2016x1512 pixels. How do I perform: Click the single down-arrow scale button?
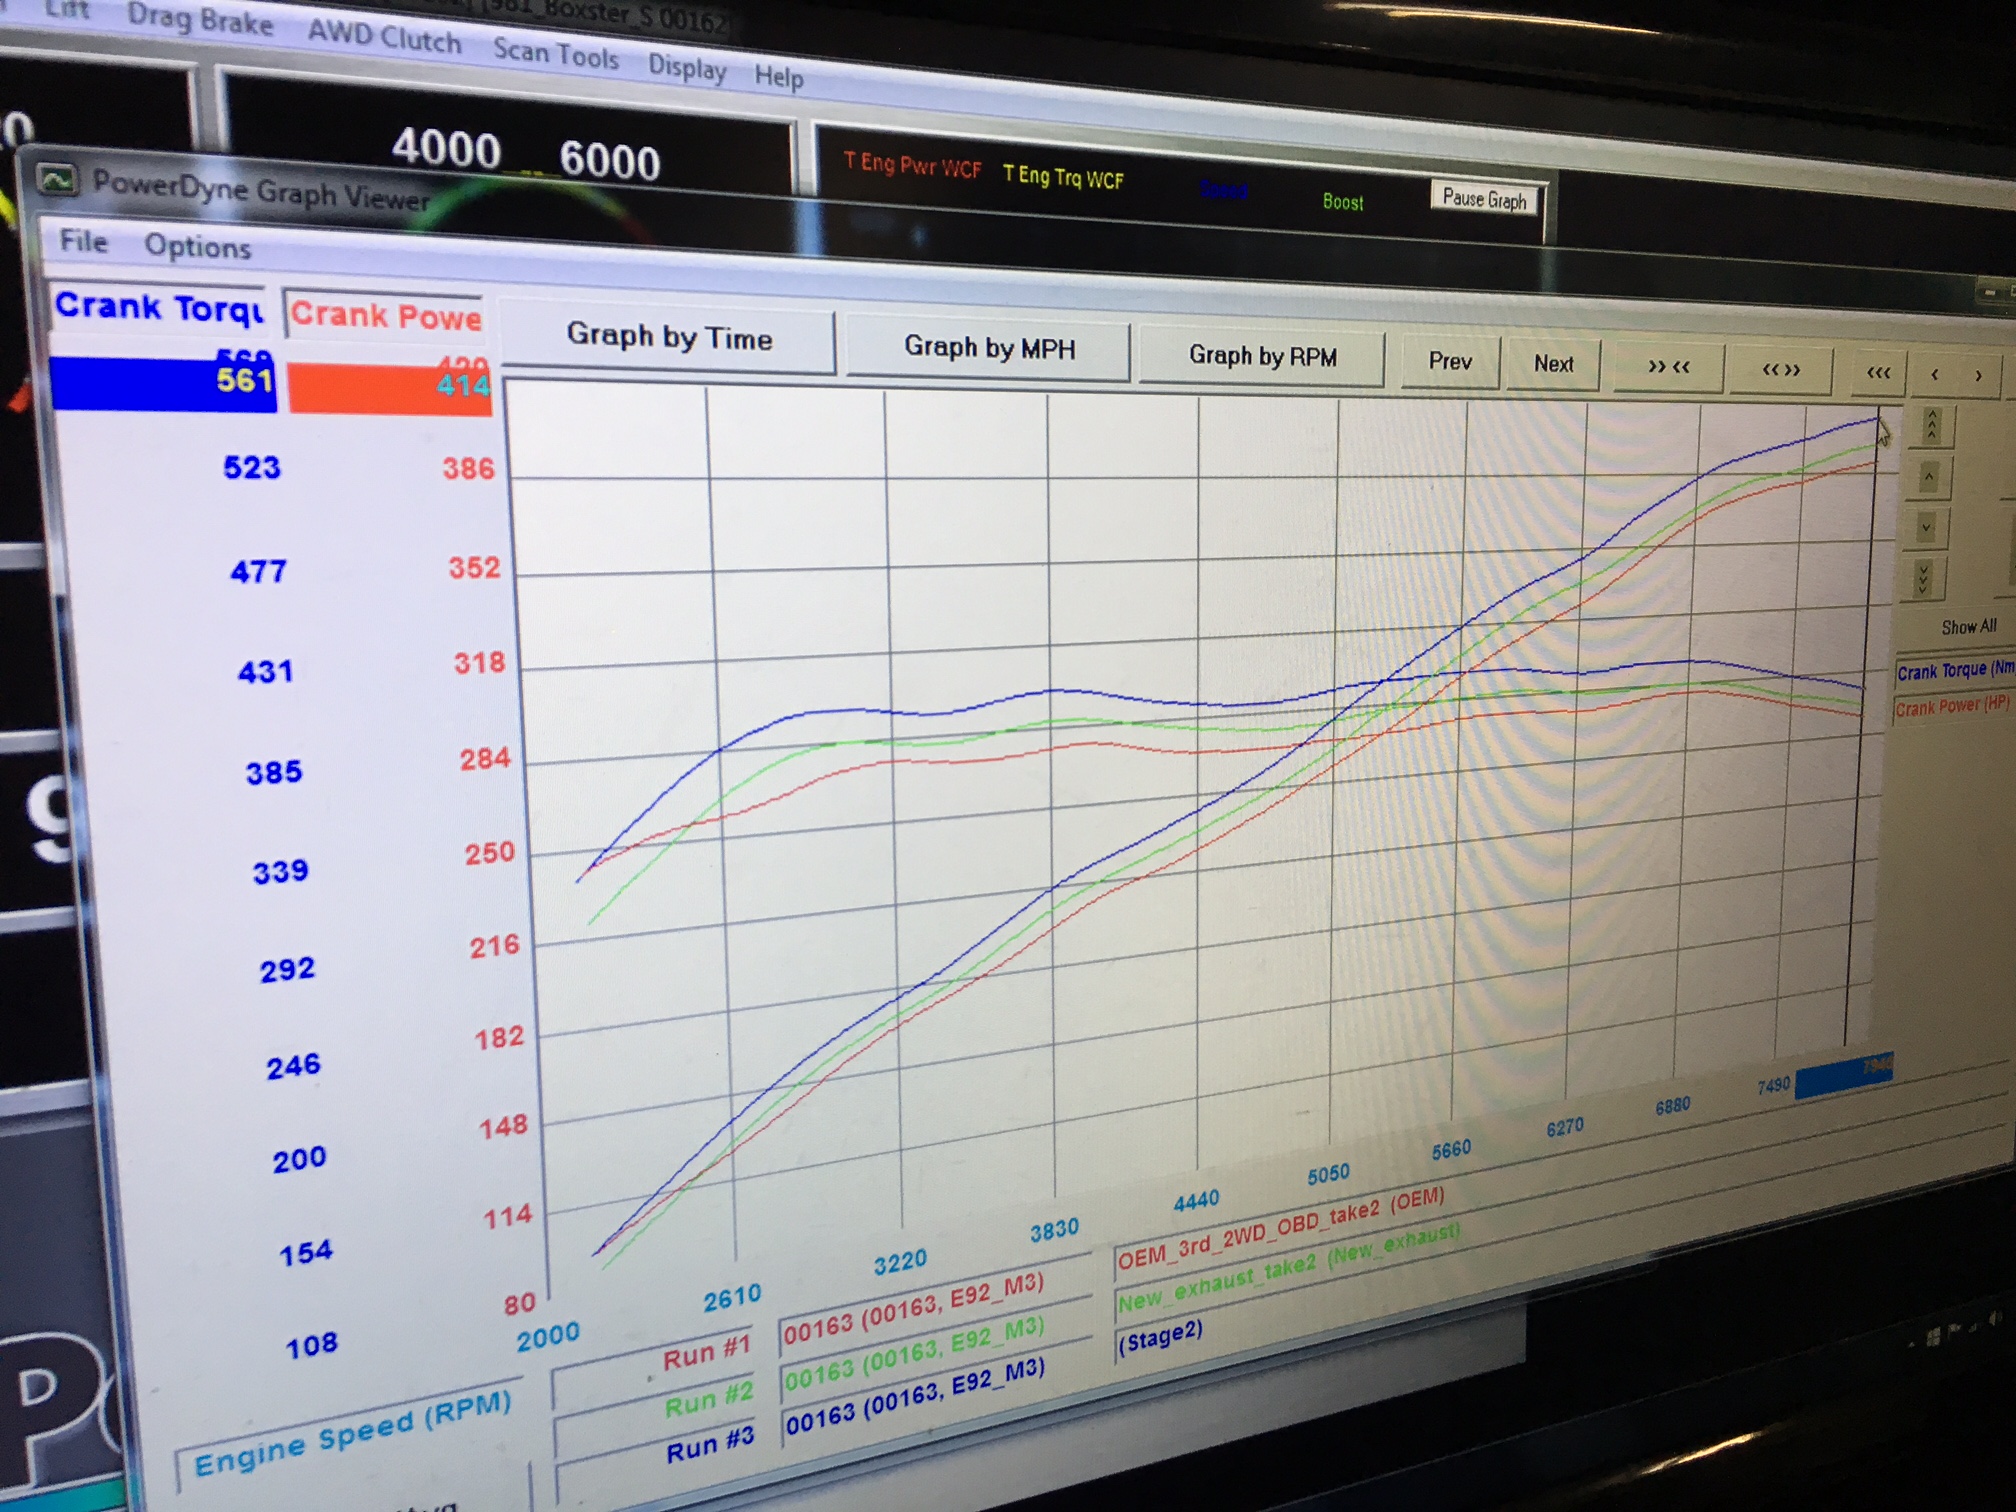(1927, 527)
